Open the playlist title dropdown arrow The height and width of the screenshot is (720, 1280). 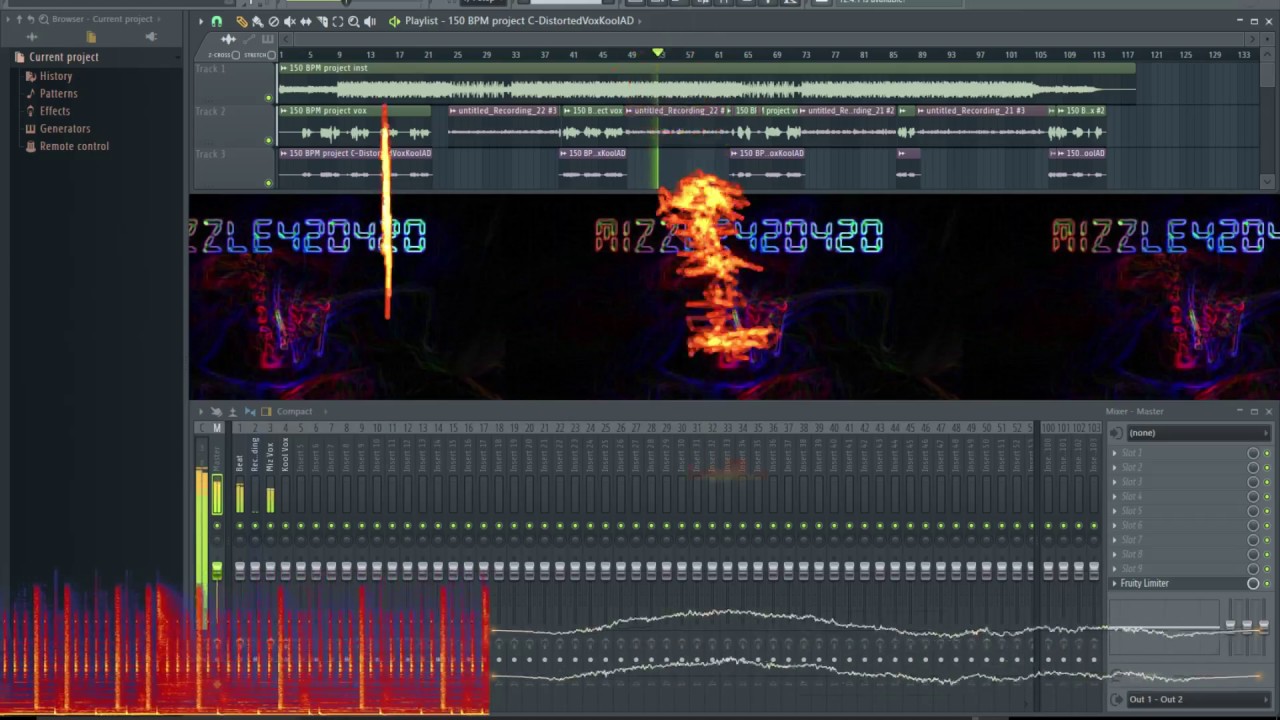point(639,20)
